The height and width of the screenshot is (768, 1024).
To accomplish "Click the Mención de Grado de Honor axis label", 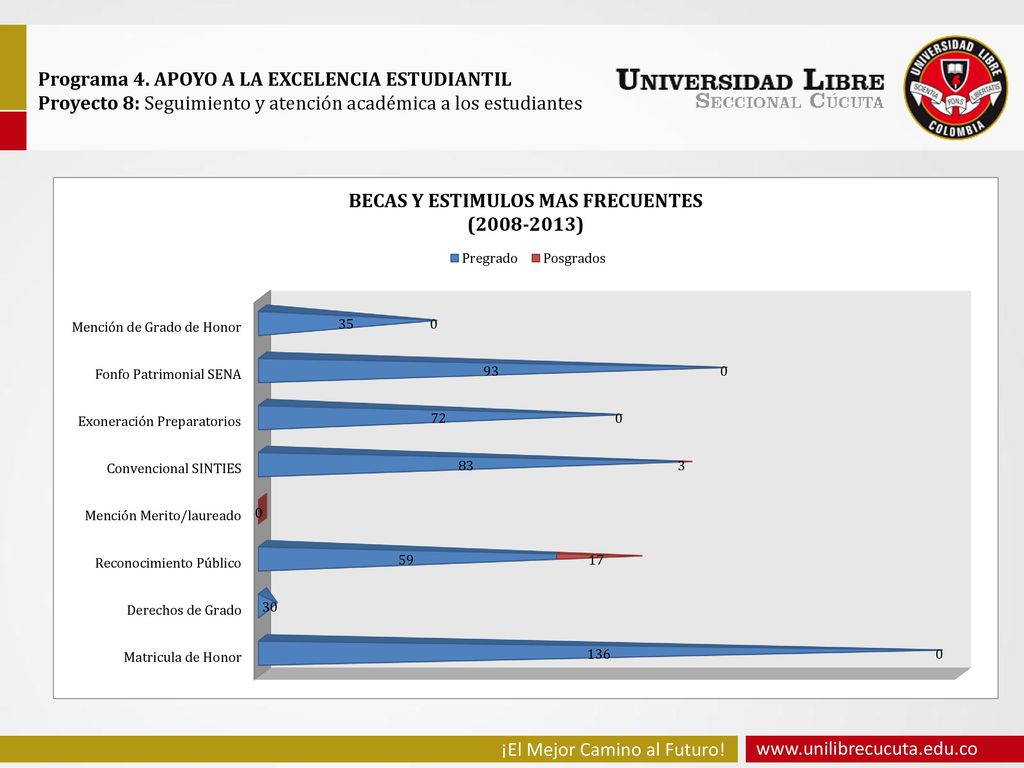I will (157, 327).
